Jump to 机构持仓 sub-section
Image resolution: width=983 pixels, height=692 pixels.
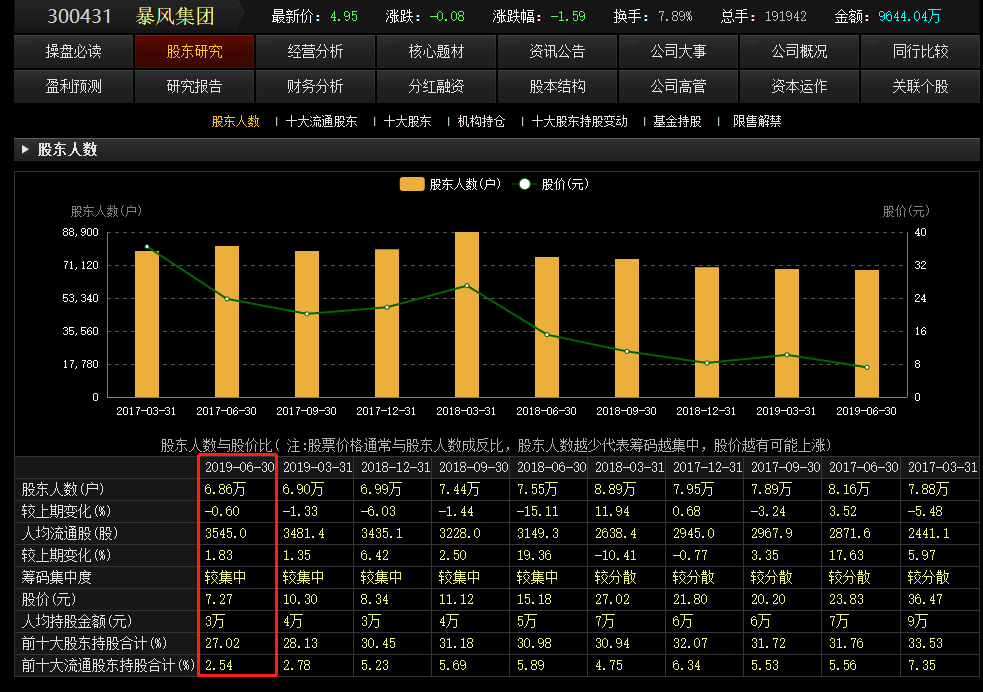pyautogui.click(x=481, y=122)
